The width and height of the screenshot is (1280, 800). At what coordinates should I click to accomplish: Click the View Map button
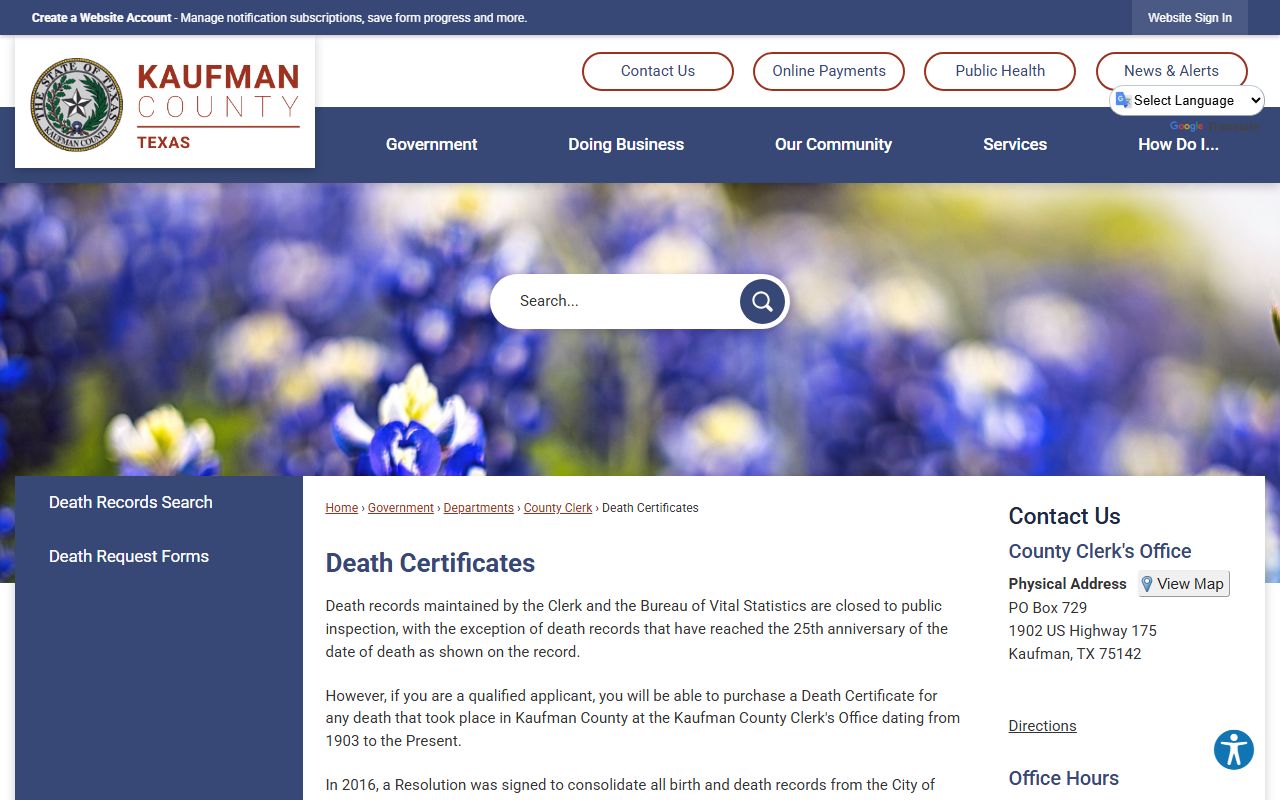(1184, 584)
